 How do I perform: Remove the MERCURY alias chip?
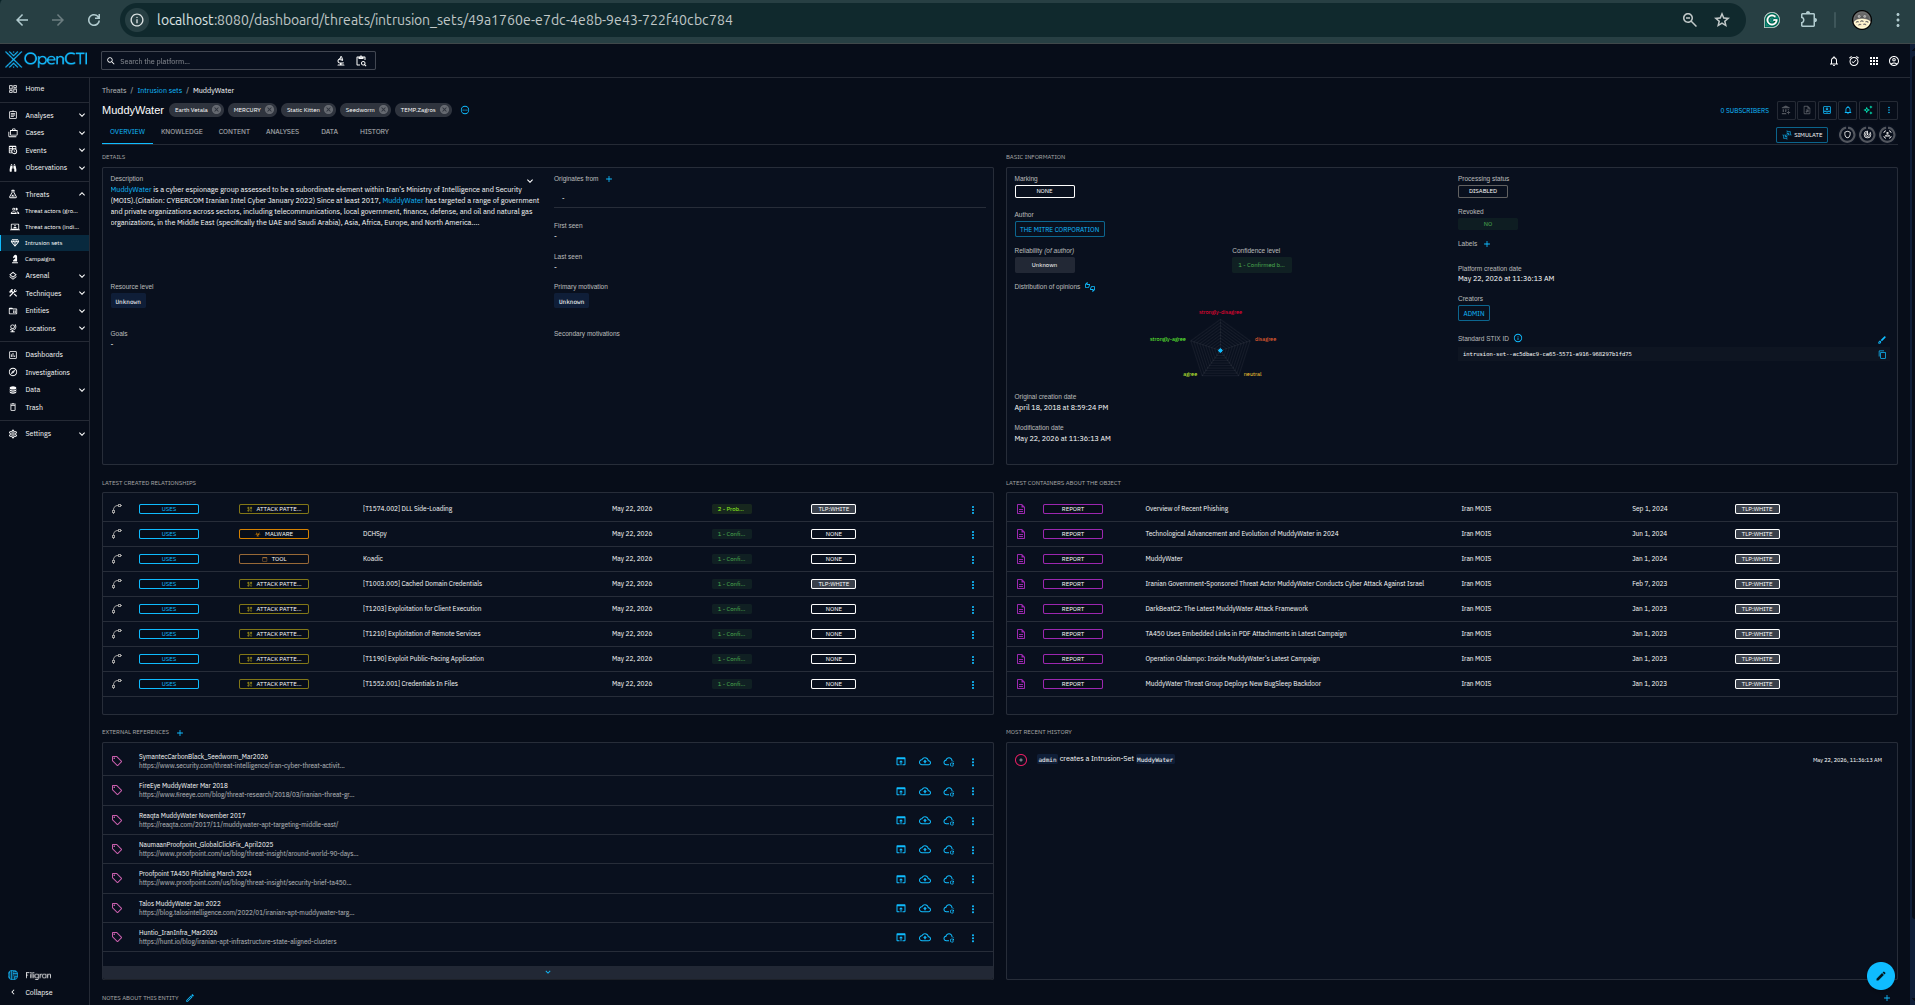269,110
